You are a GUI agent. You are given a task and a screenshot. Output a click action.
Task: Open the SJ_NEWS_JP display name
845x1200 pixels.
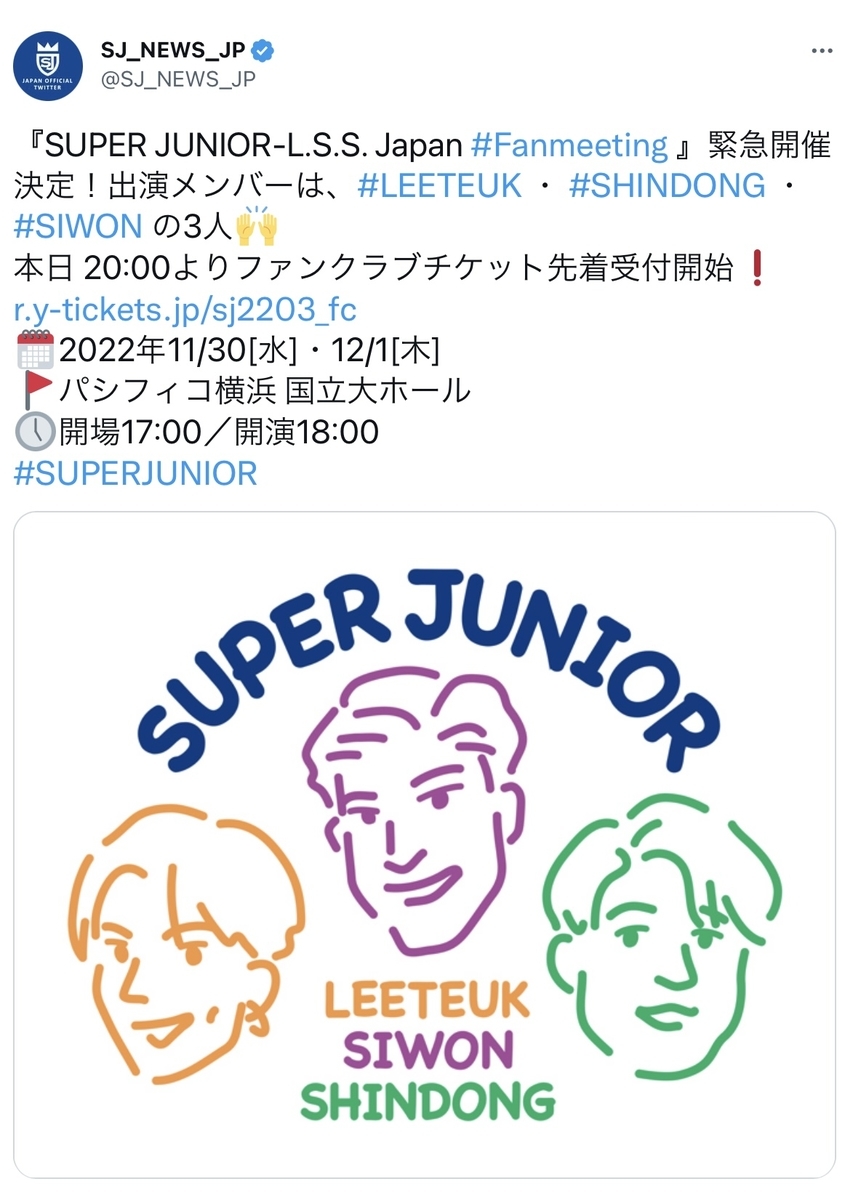pyautogui.click(x=172, y=51)
